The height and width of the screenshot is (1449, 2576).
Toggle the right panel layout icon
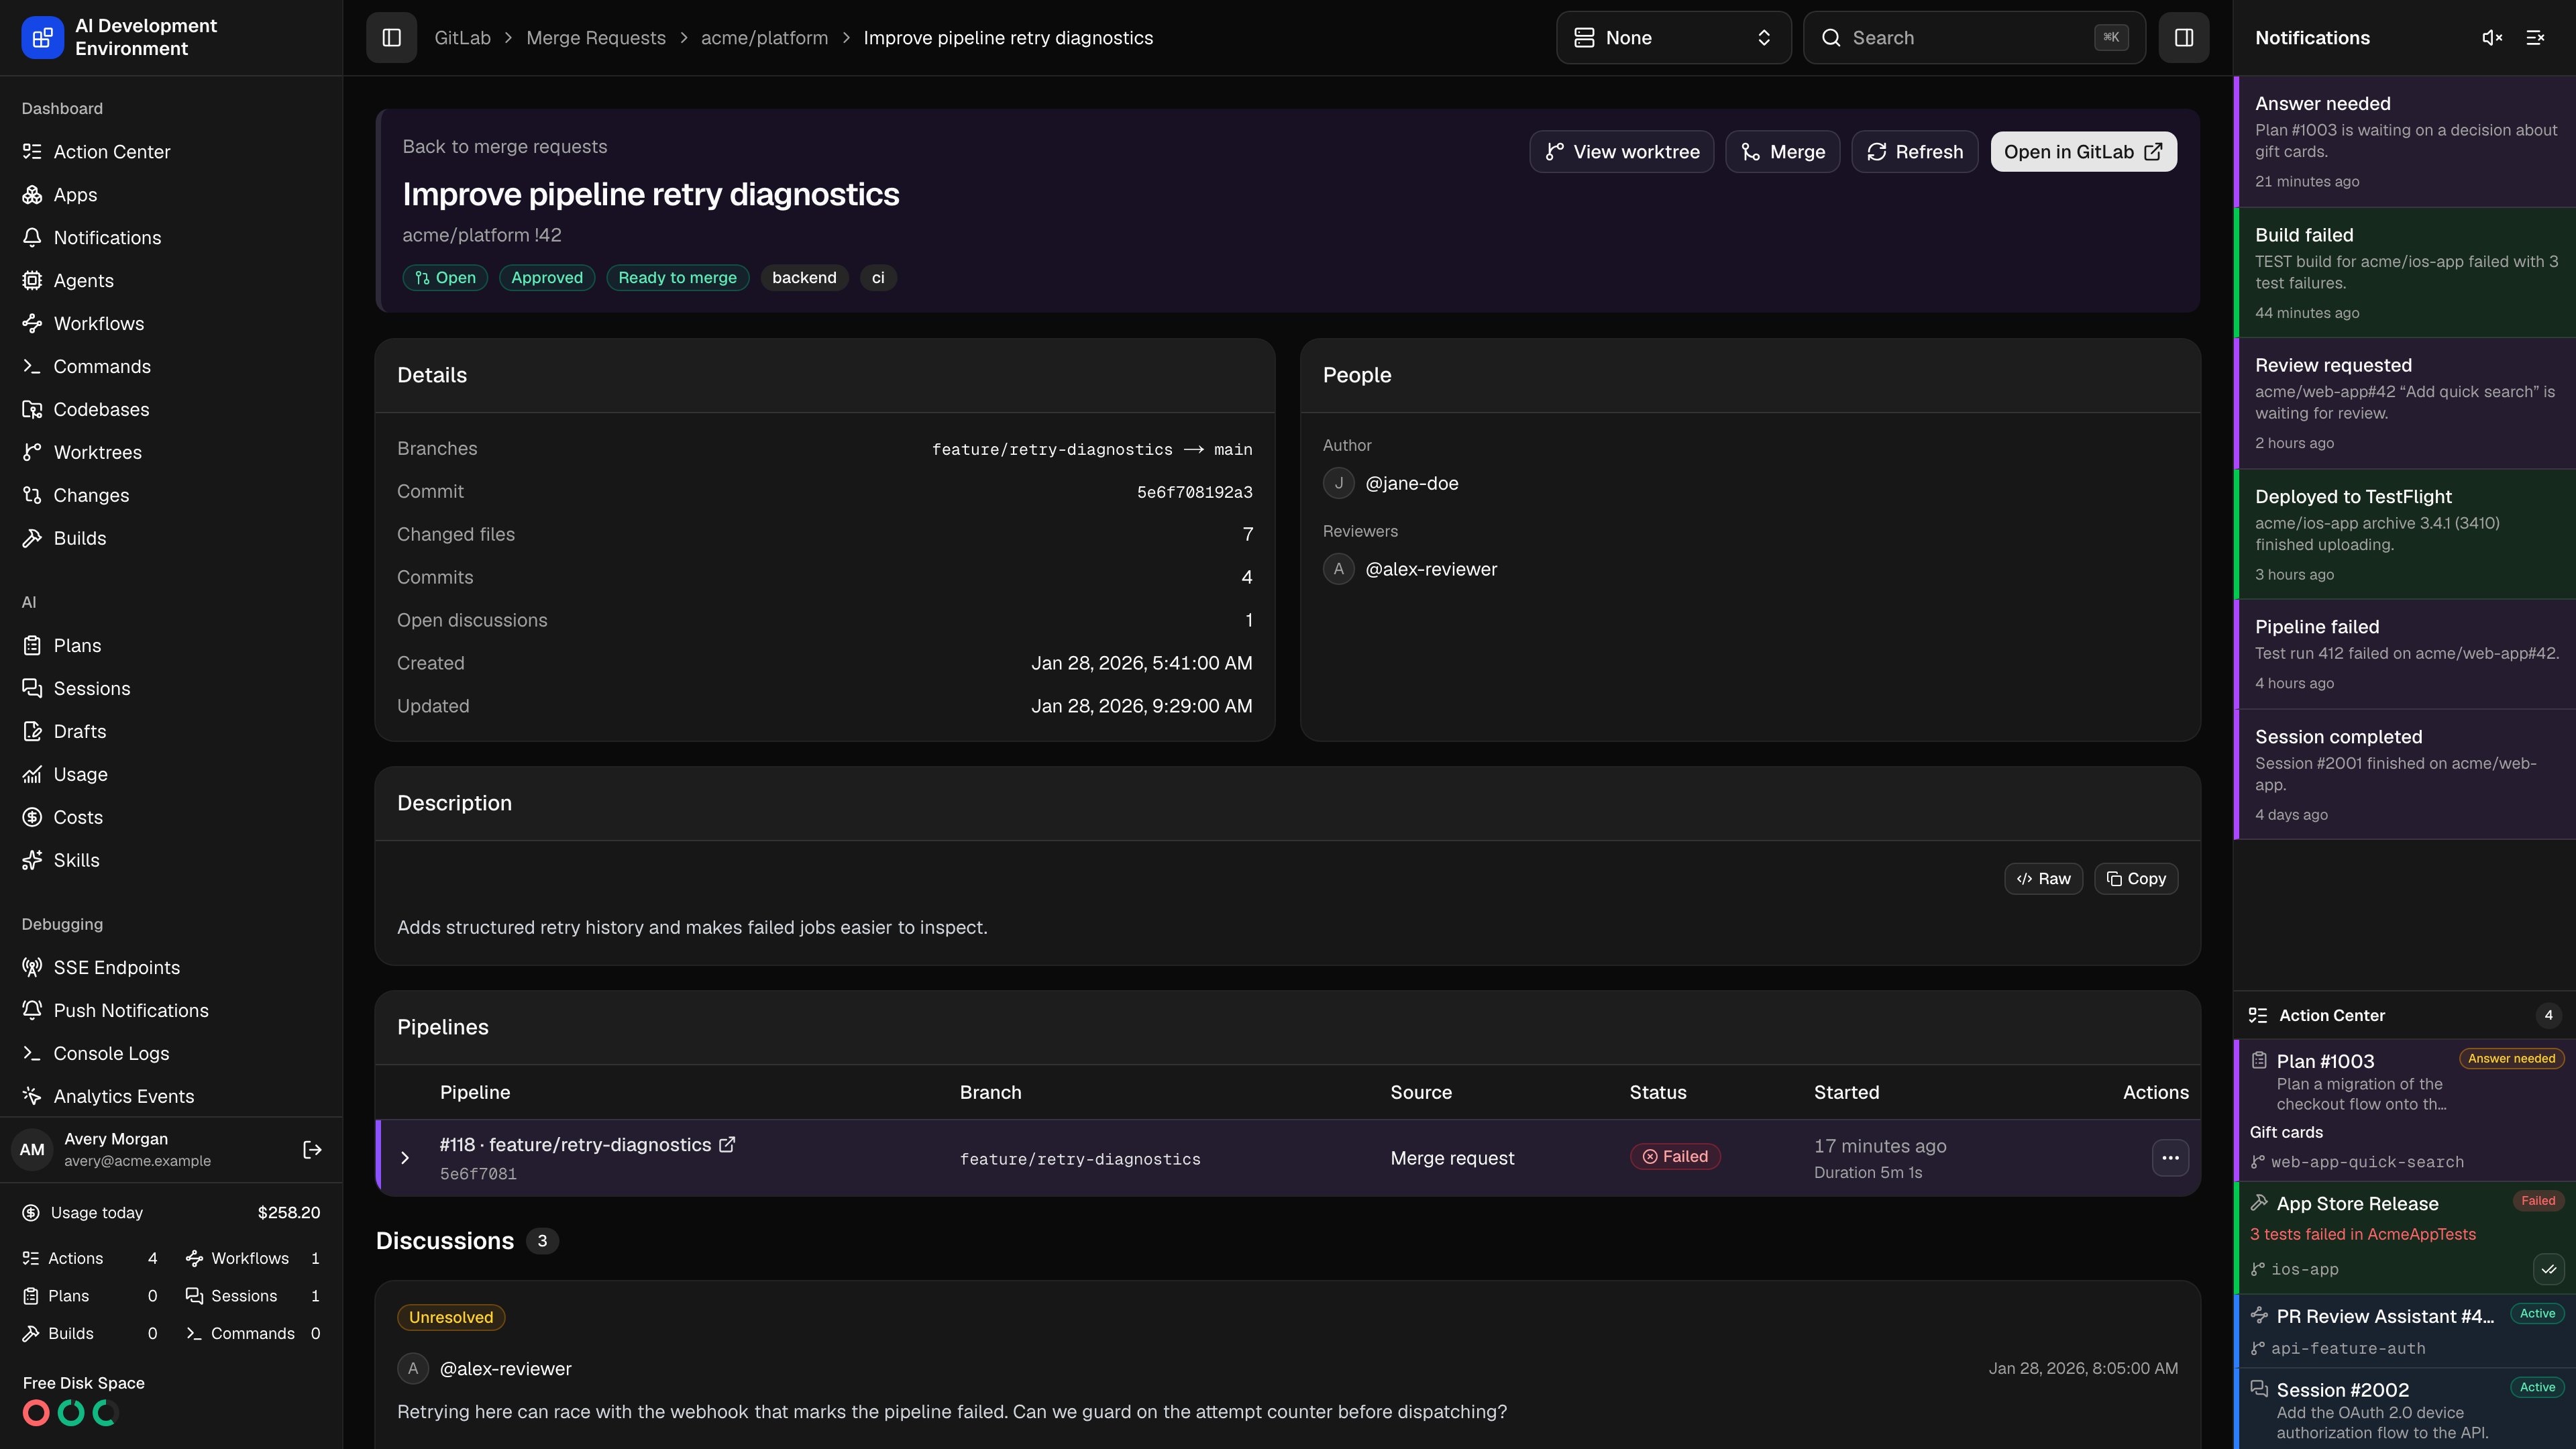click(x=2183, y=37)
